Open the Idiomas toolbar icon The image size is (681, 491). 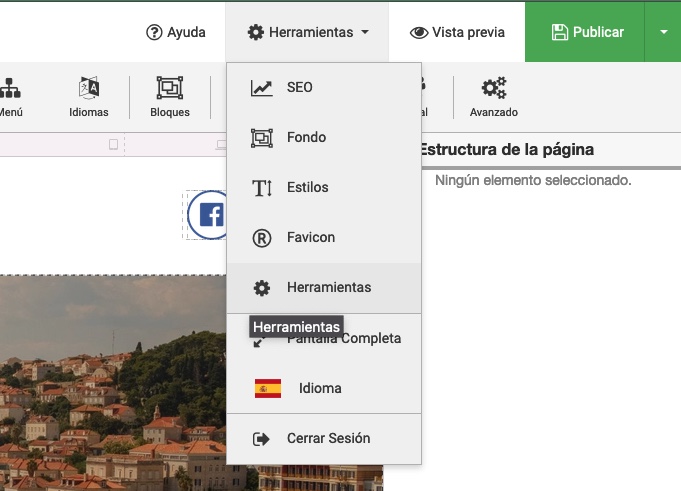(x=89, y=96)
